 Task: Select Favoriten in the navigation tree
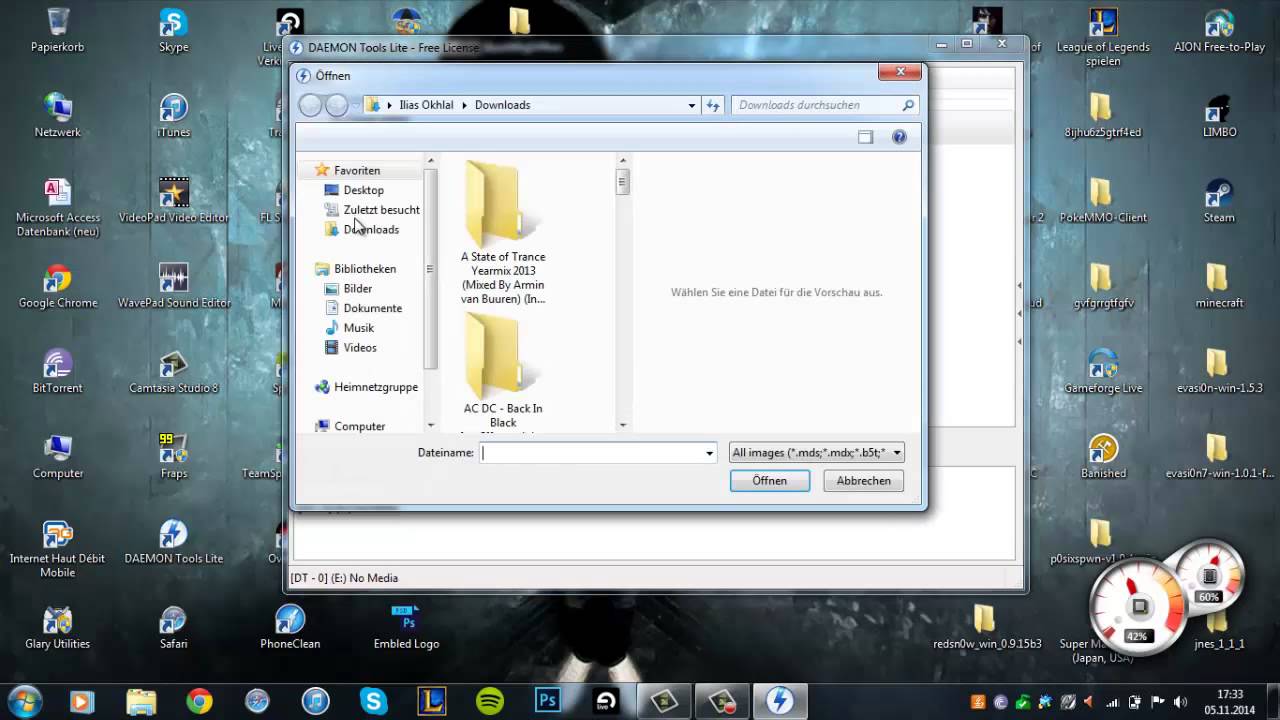pos(356,171)
